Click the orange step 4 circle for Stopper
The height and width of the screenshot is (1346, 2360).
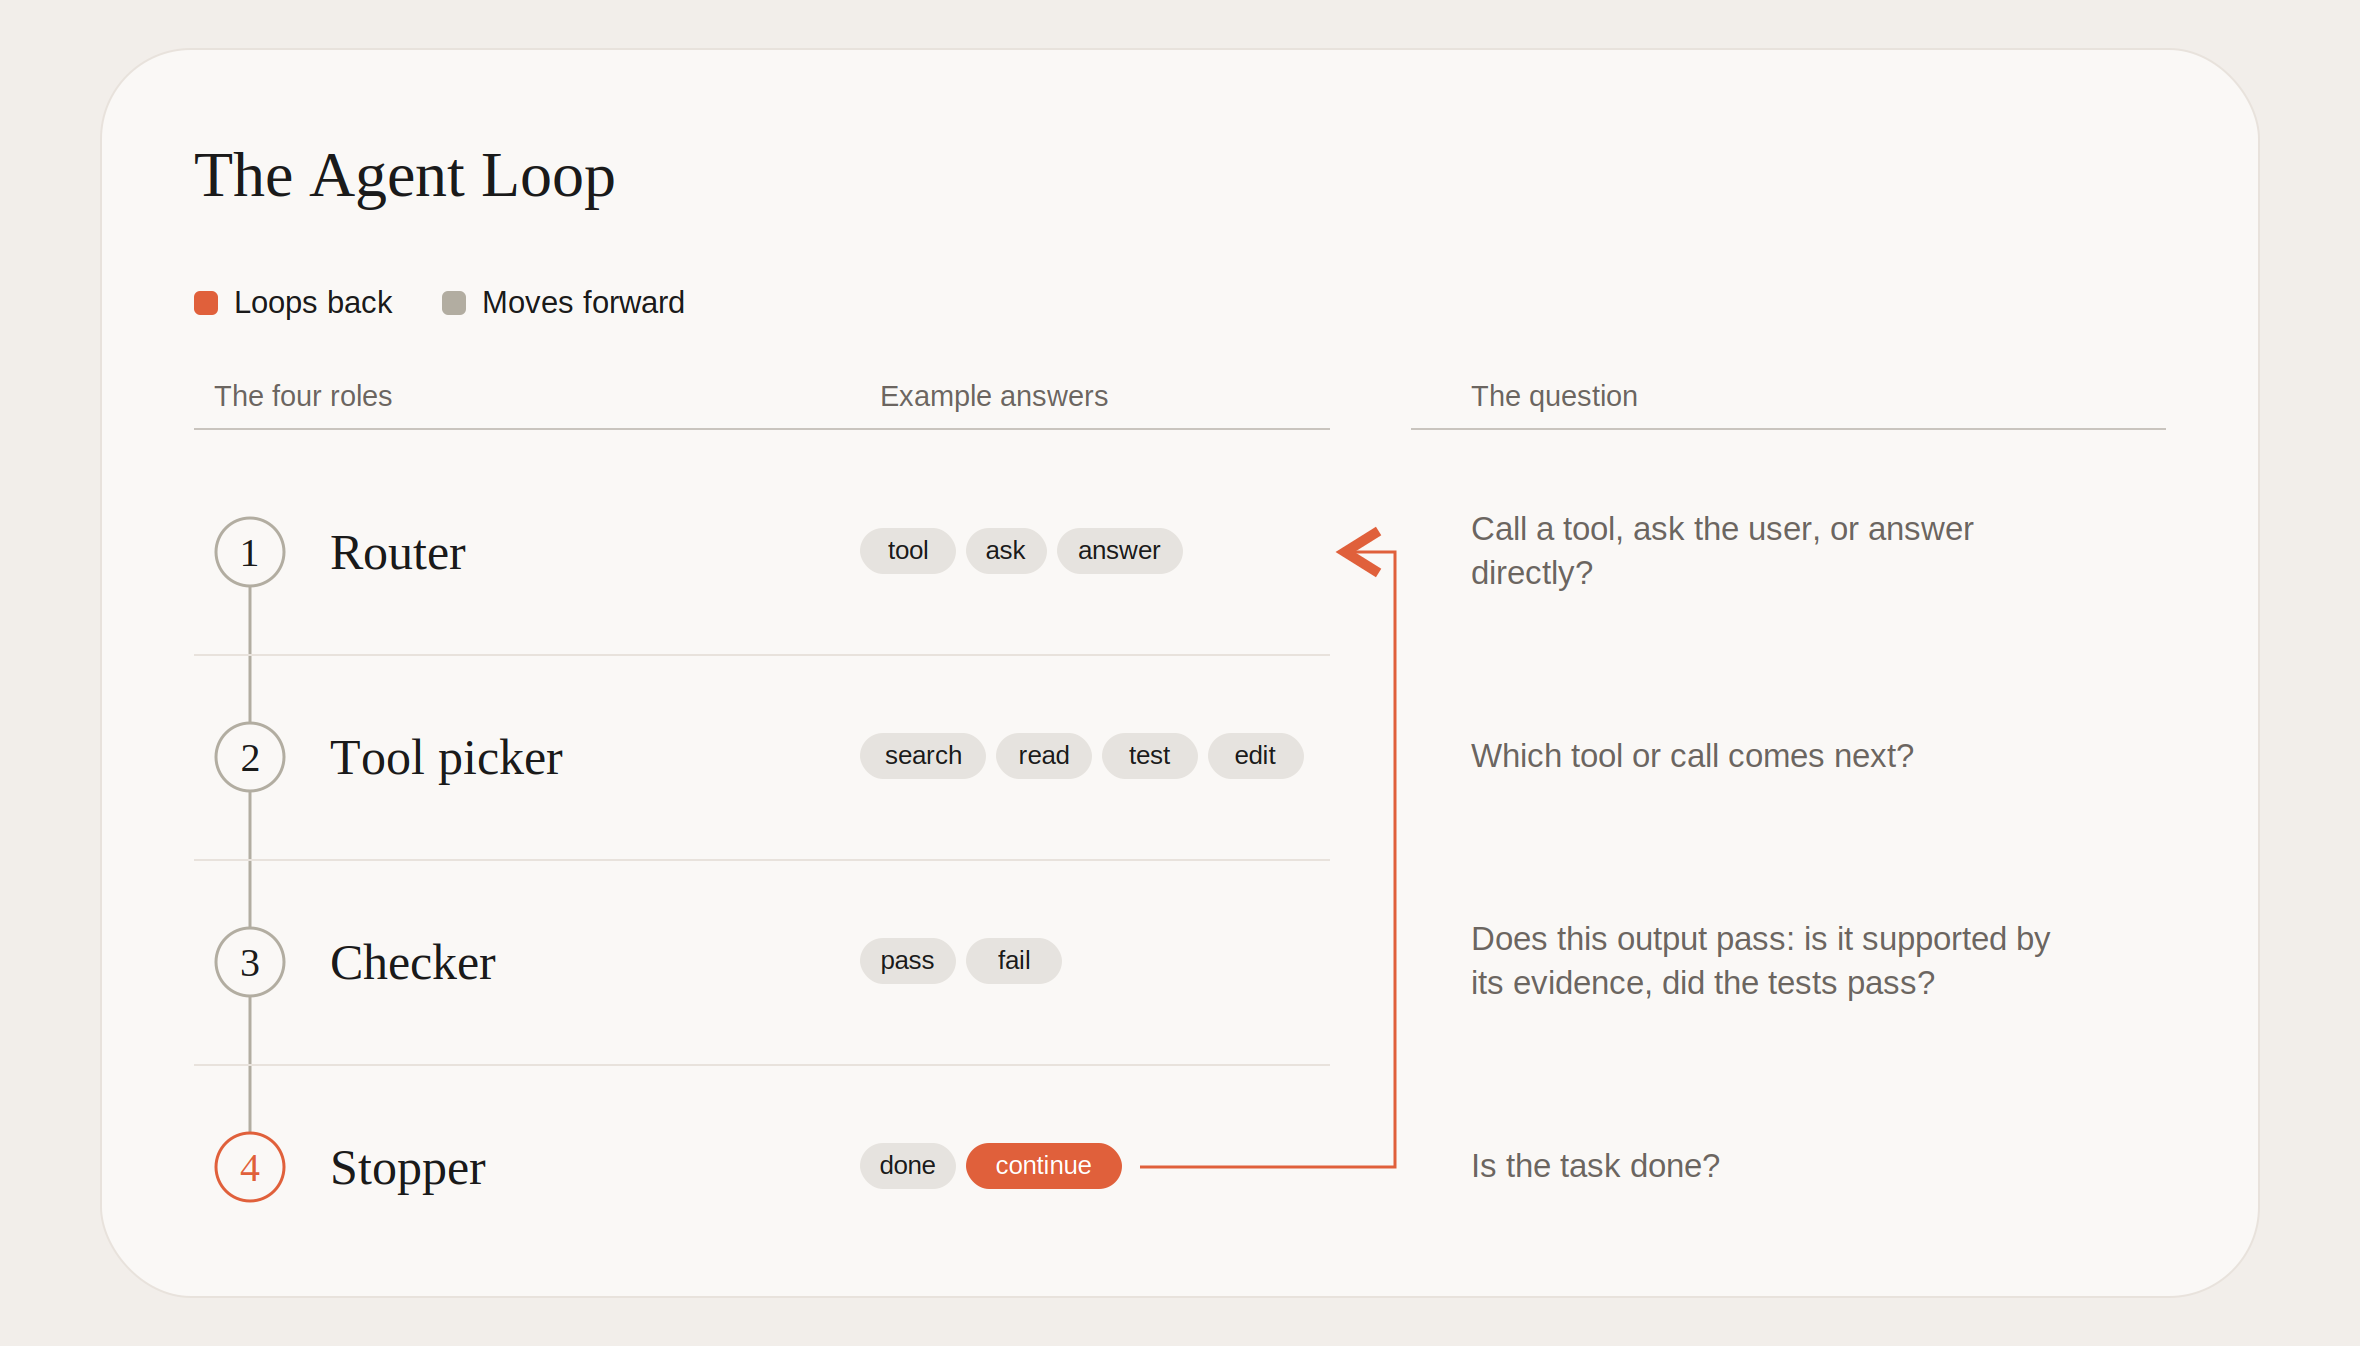[x=250, y=1167]
